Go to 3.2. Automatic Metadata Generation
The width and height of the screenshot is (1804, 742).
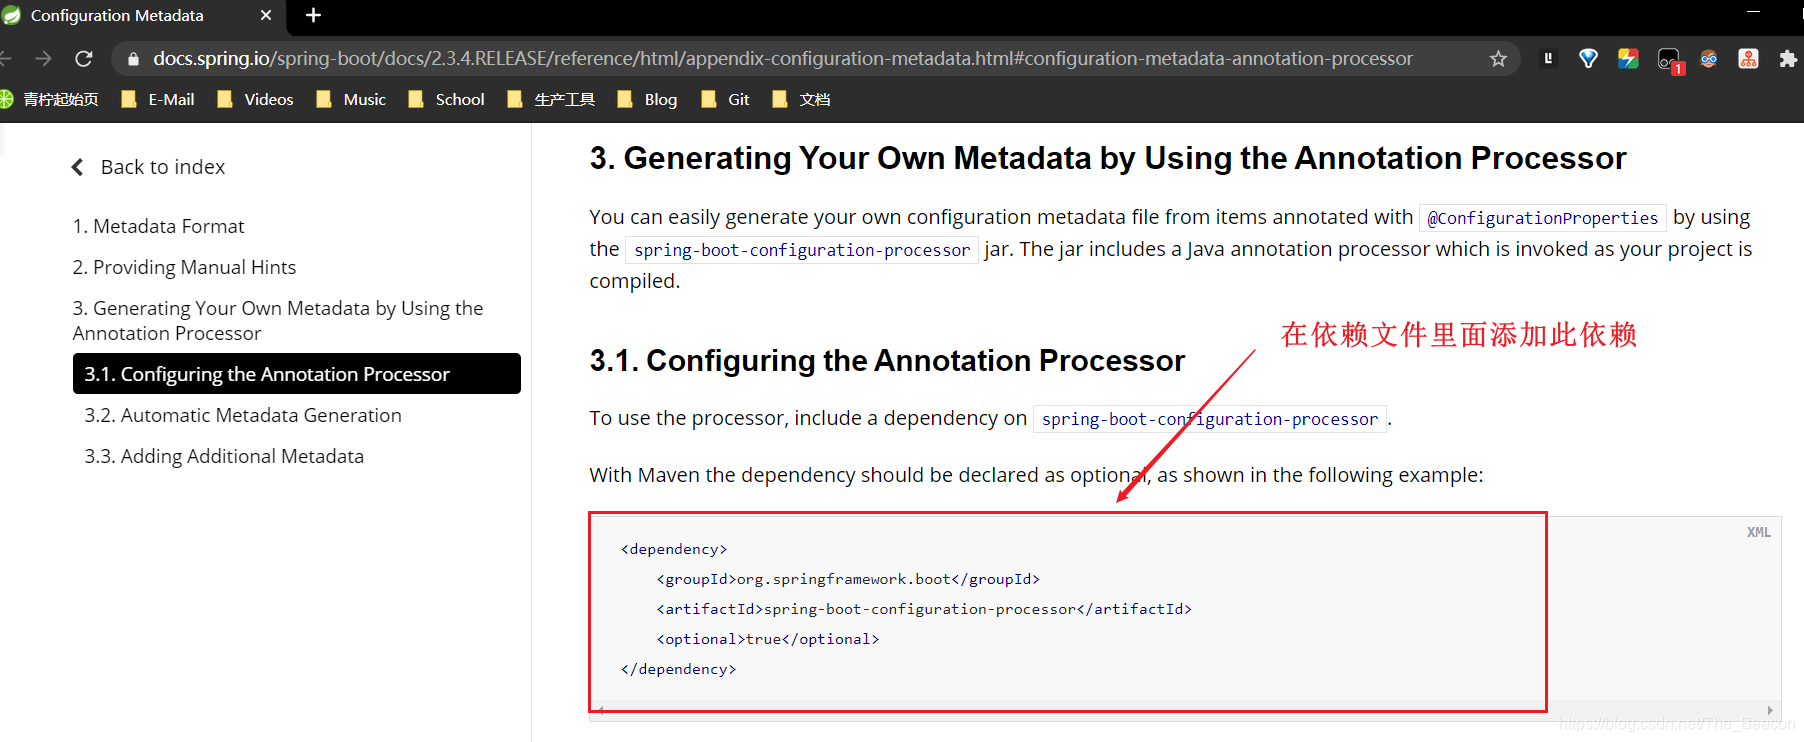point(242,415)
